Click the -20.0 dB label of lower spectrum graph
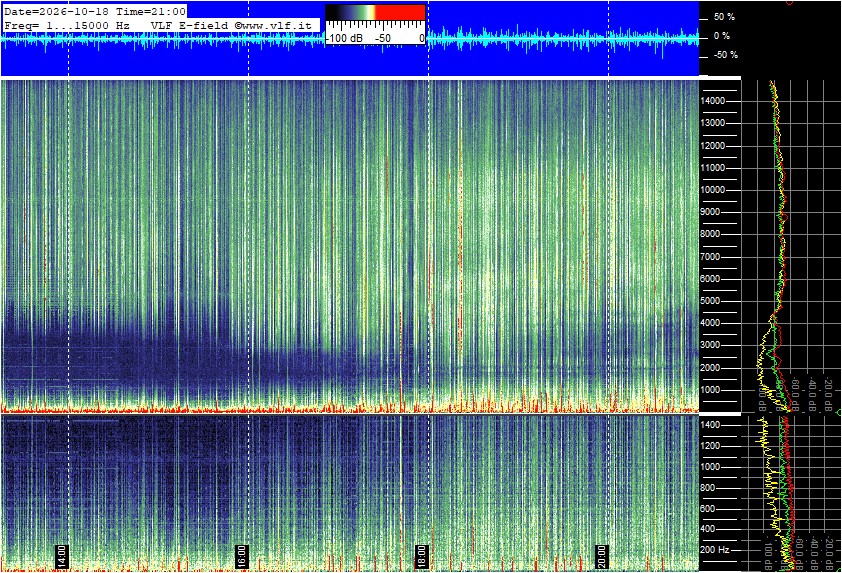The image size is (842, 573). 829,553
